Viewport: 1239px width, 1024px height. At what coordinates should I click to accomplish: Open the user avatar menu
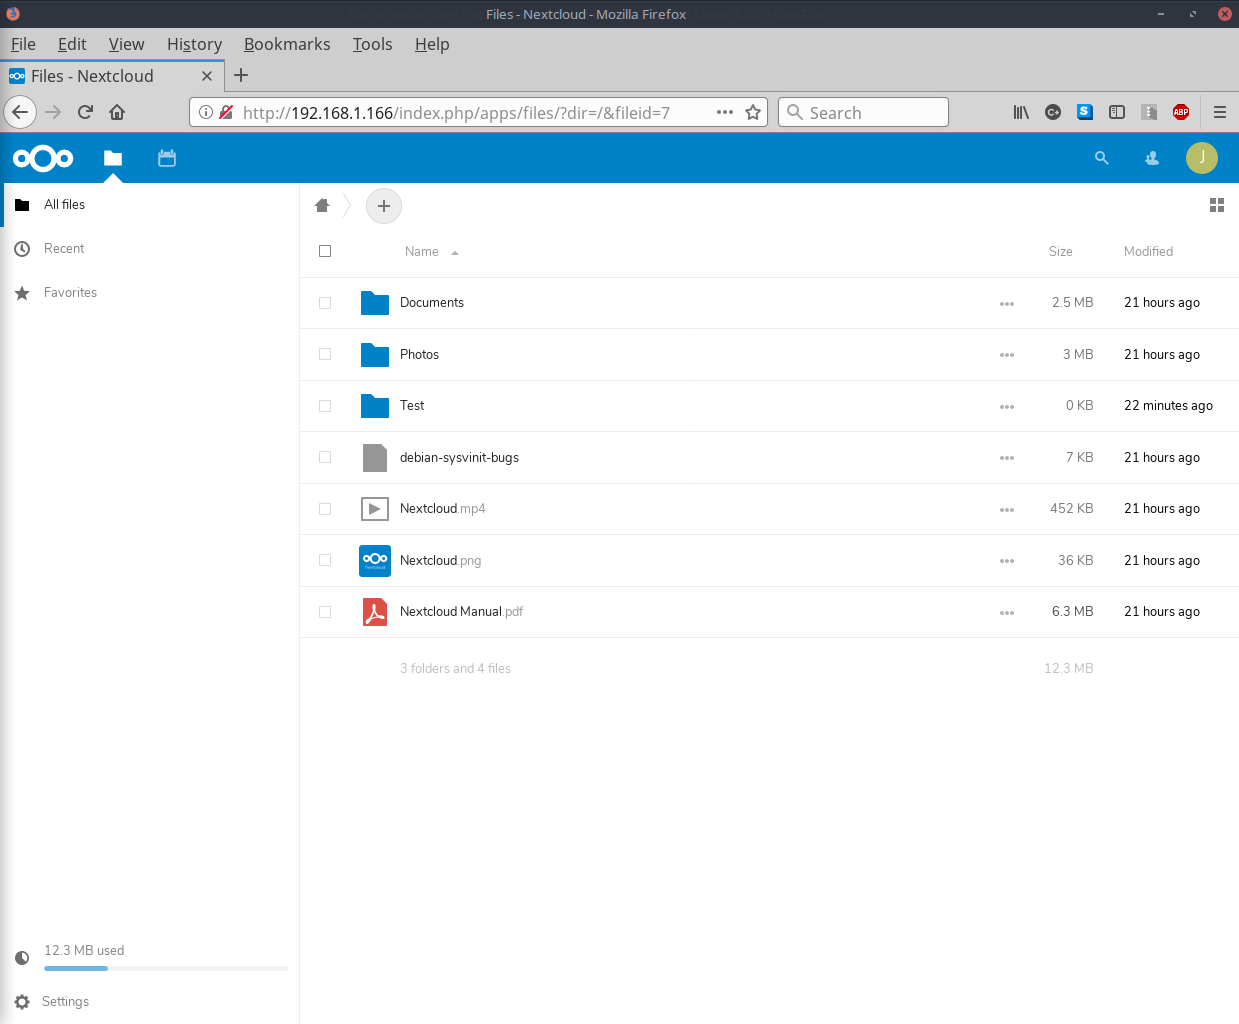coord(1202,158)
